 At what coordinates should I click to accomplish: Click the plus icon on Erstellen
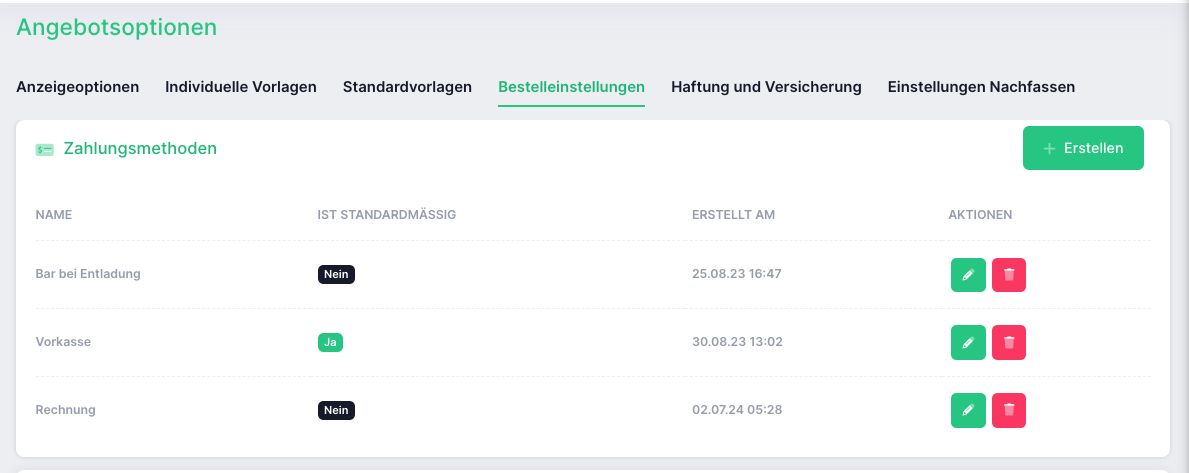click(x=1049, y=149)
